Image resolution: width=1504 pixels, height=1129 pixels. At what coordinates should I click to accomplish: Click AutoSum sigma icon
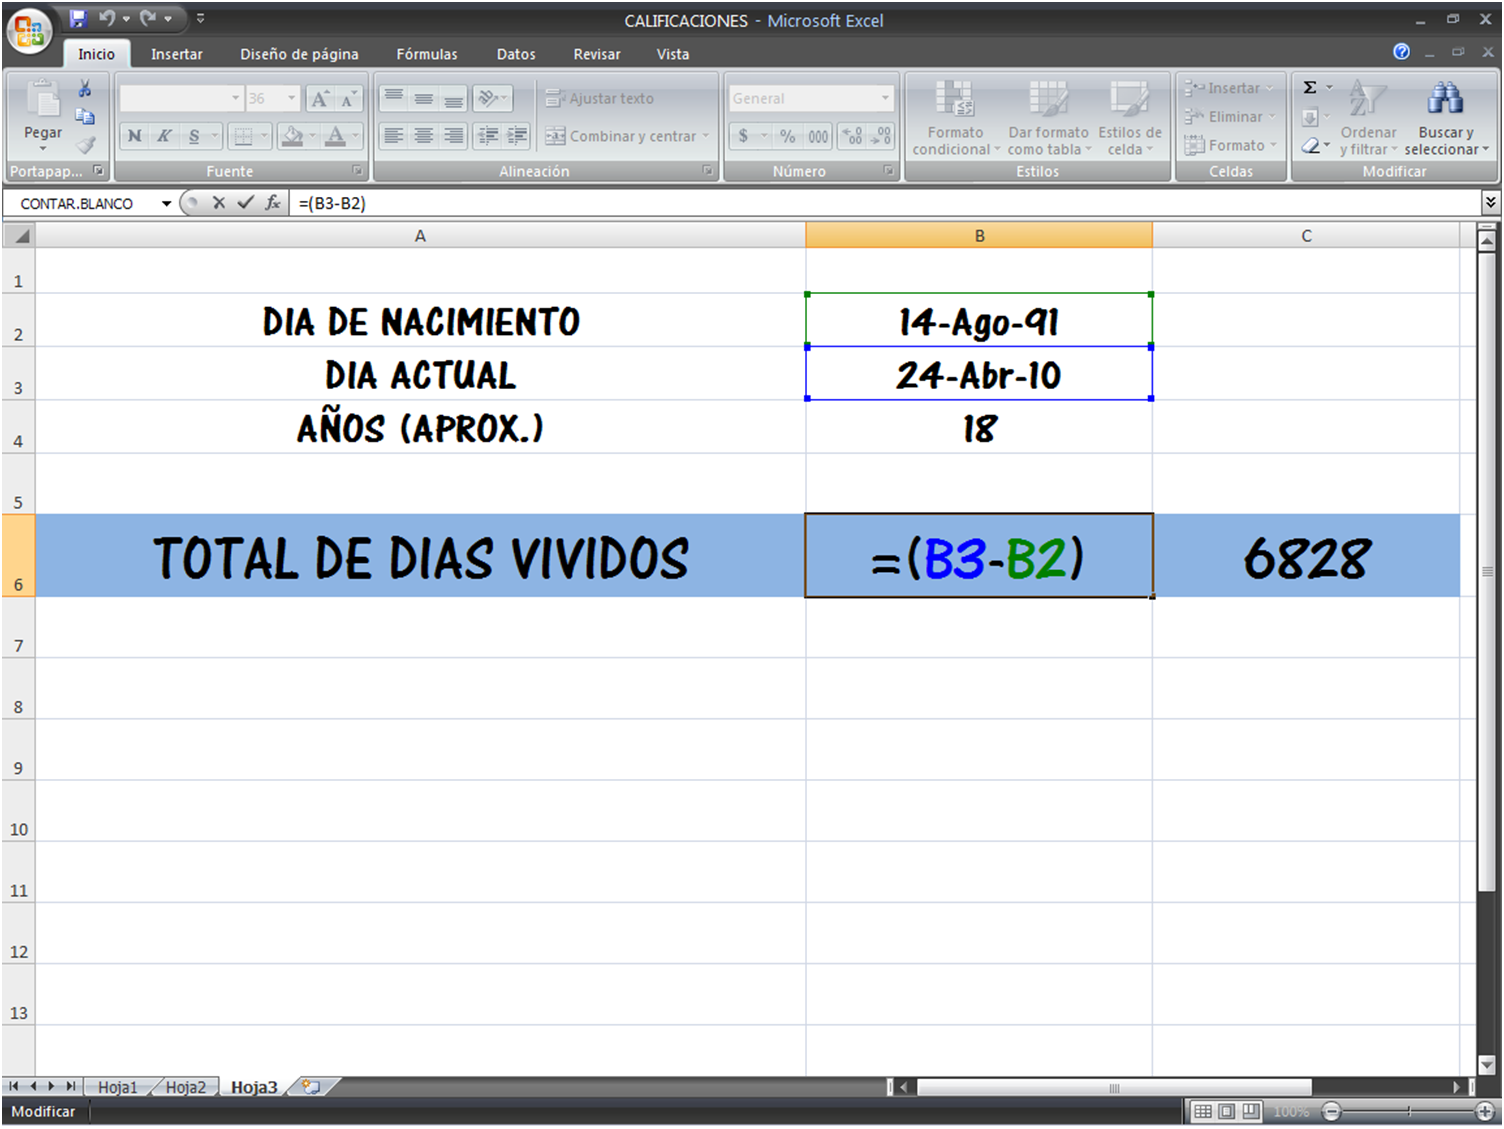(x=1310, y=88)
